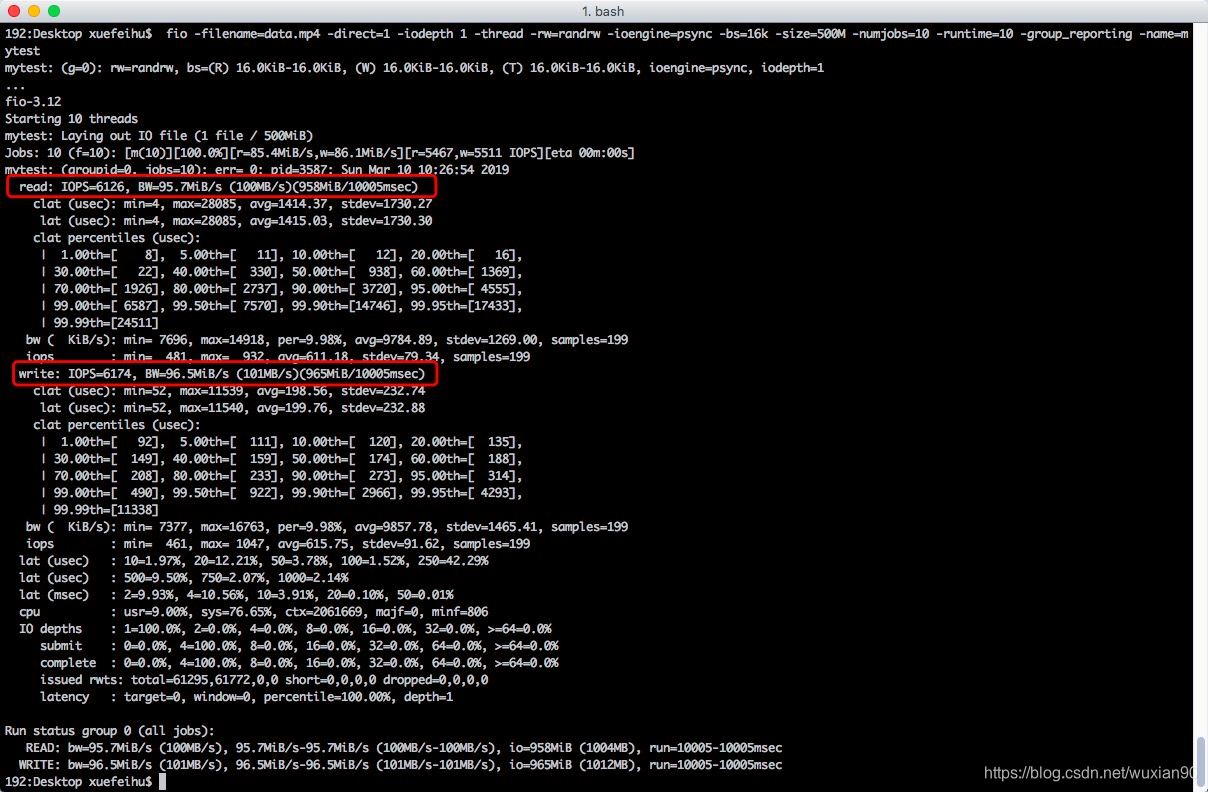Click the '| 1.00th=[ 92]' percentile row
1208x792 pixels.
click(x=281, y=442)
